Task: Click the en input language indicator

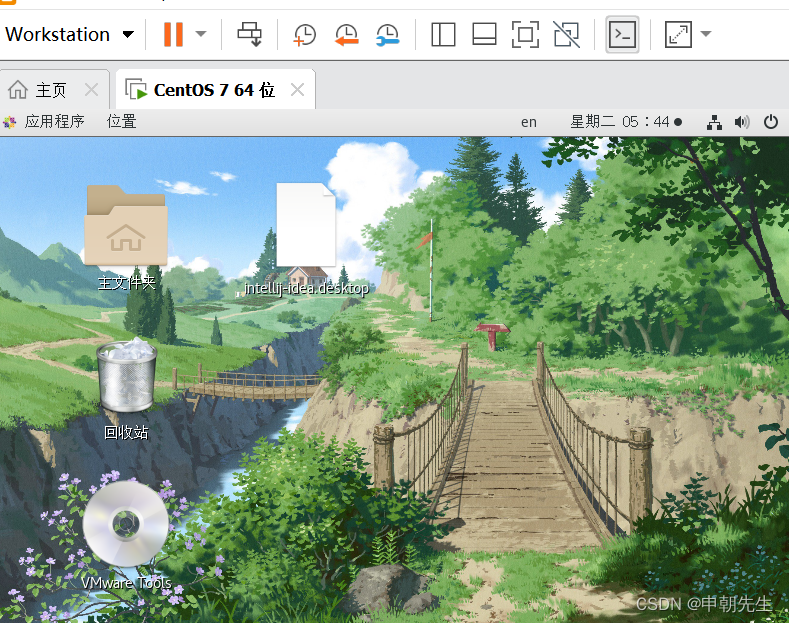Action: click(x=528, y=122)
